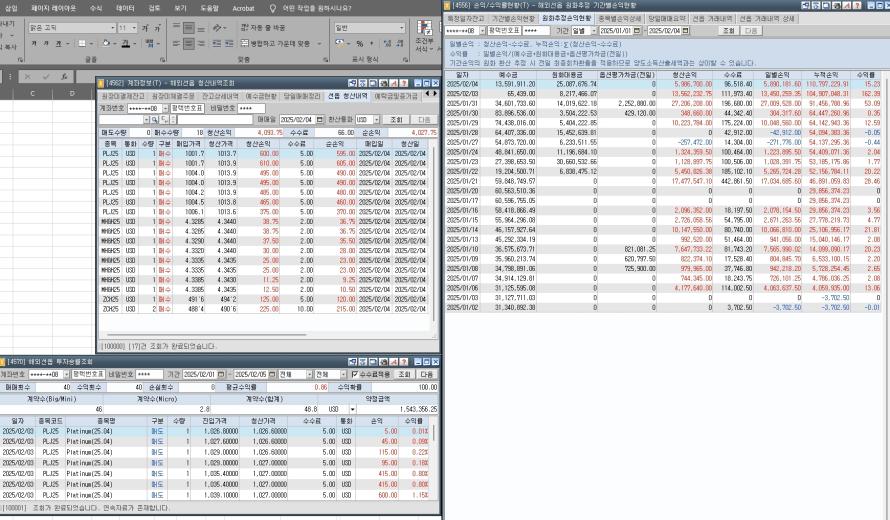Click 다음 button in 4562 window
Viewport: 890px width, 520px height.
(424, 120)
